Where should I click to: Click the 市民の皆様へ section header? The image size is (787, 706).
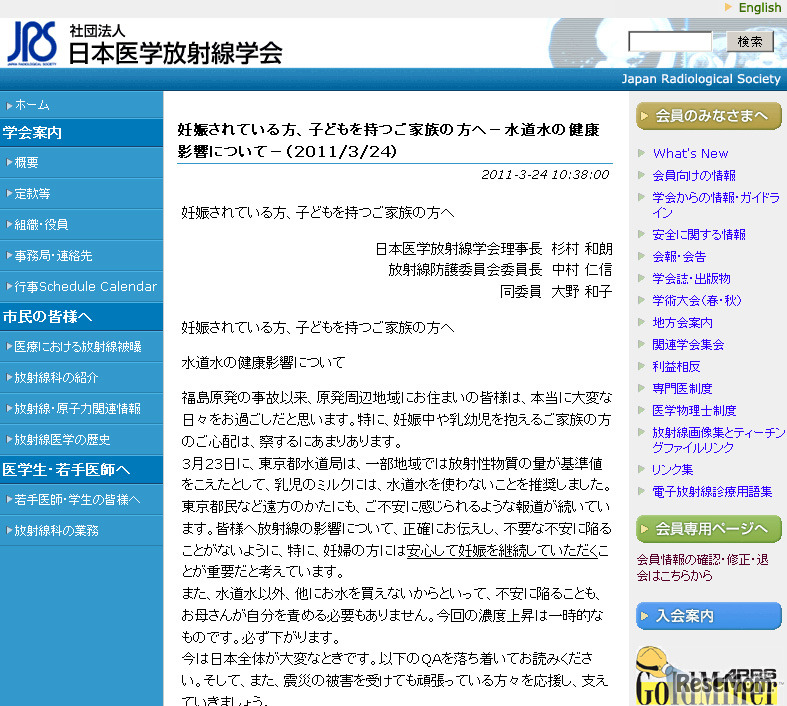coord(81,317)
